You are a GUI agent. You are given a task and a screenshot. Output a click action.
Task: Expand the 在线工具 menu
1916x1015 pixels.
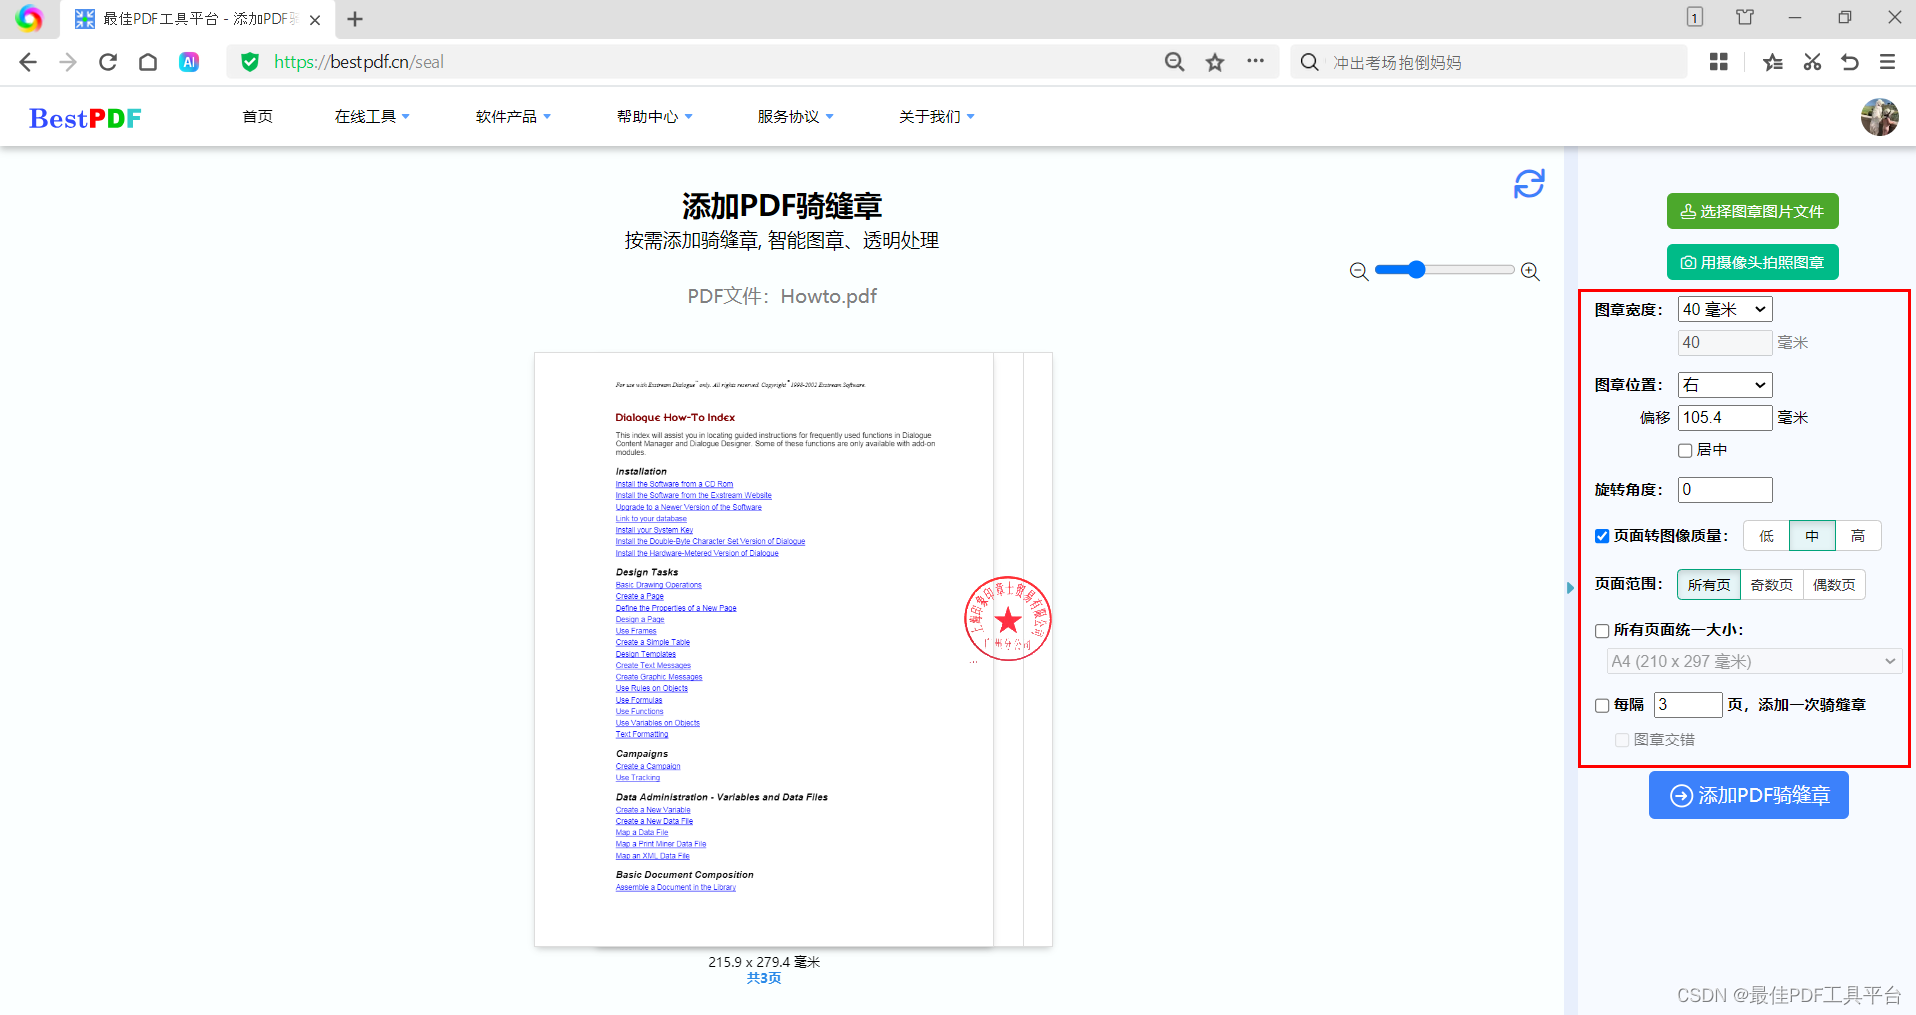(x=372, y=117)
